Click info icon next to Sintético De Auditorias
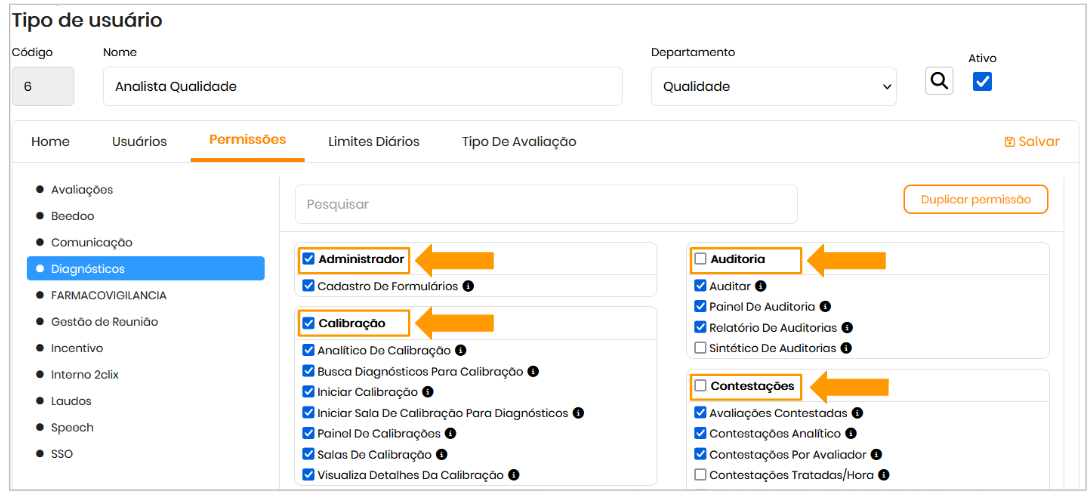1091x493 pixels. [846, 348]
